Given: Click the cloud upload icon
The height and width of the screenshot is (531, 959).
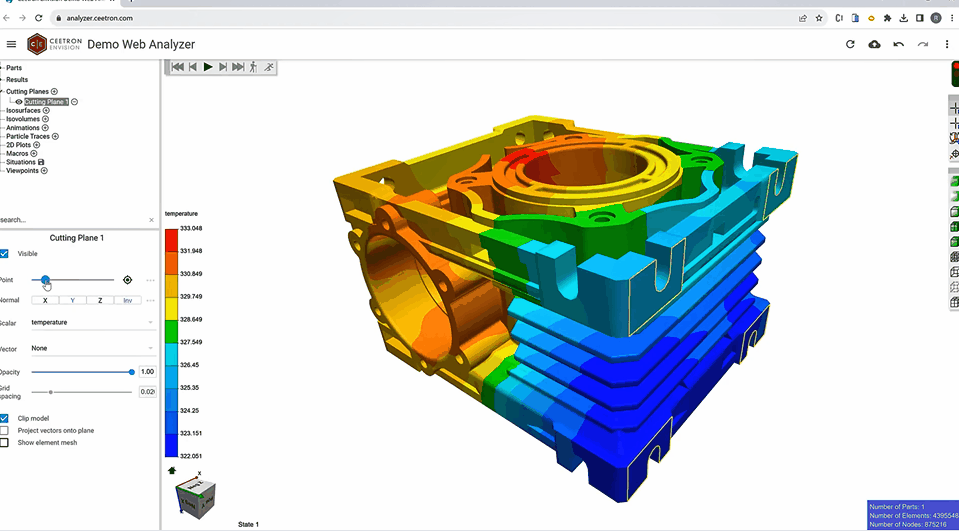Looking at the screenshot, I should pyautogui.click(x=875, y=44).
